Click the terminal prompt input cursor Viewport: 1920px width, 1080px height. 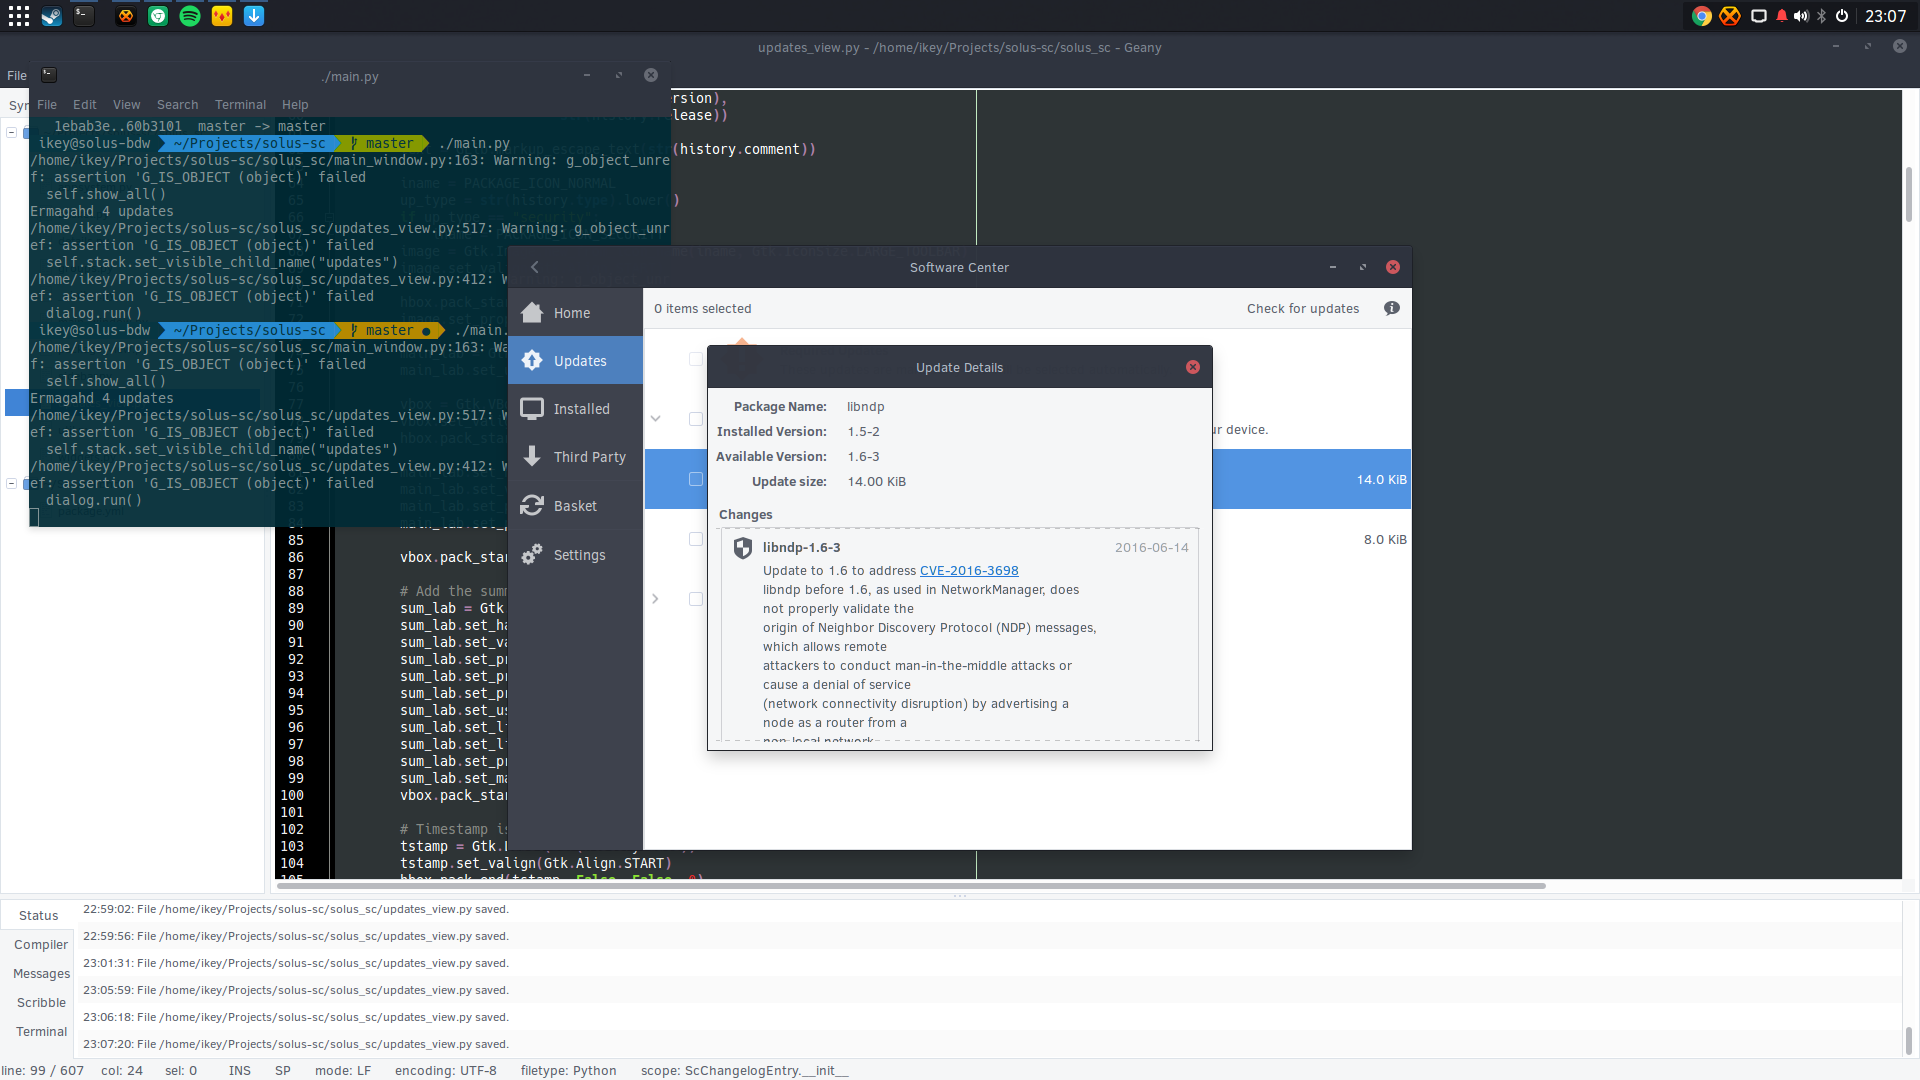pos(34,517)
